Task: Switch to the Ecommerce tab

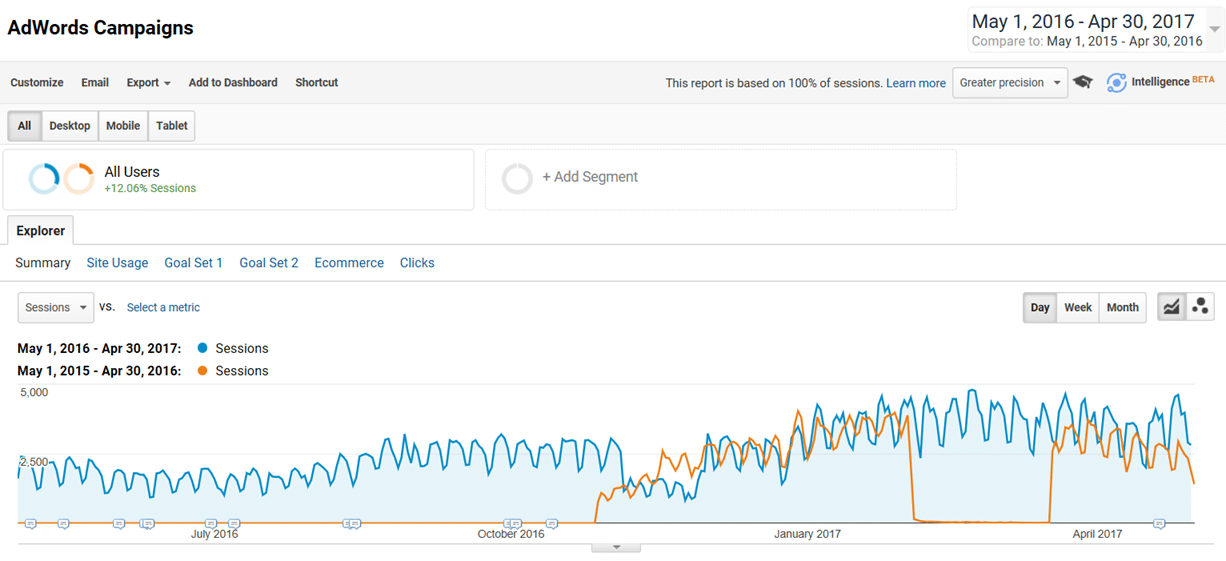Action: 349,263
